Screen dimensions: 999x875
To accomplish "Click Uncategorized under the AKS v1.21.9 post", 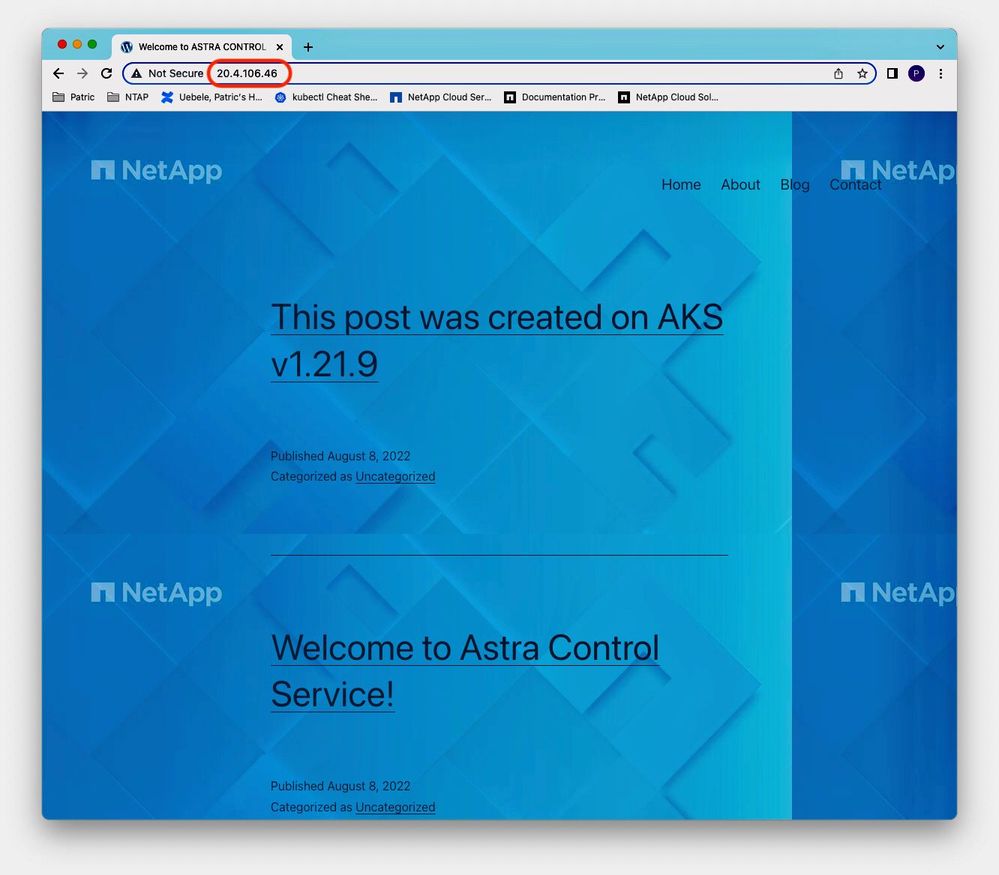I will tap(395, 476).
